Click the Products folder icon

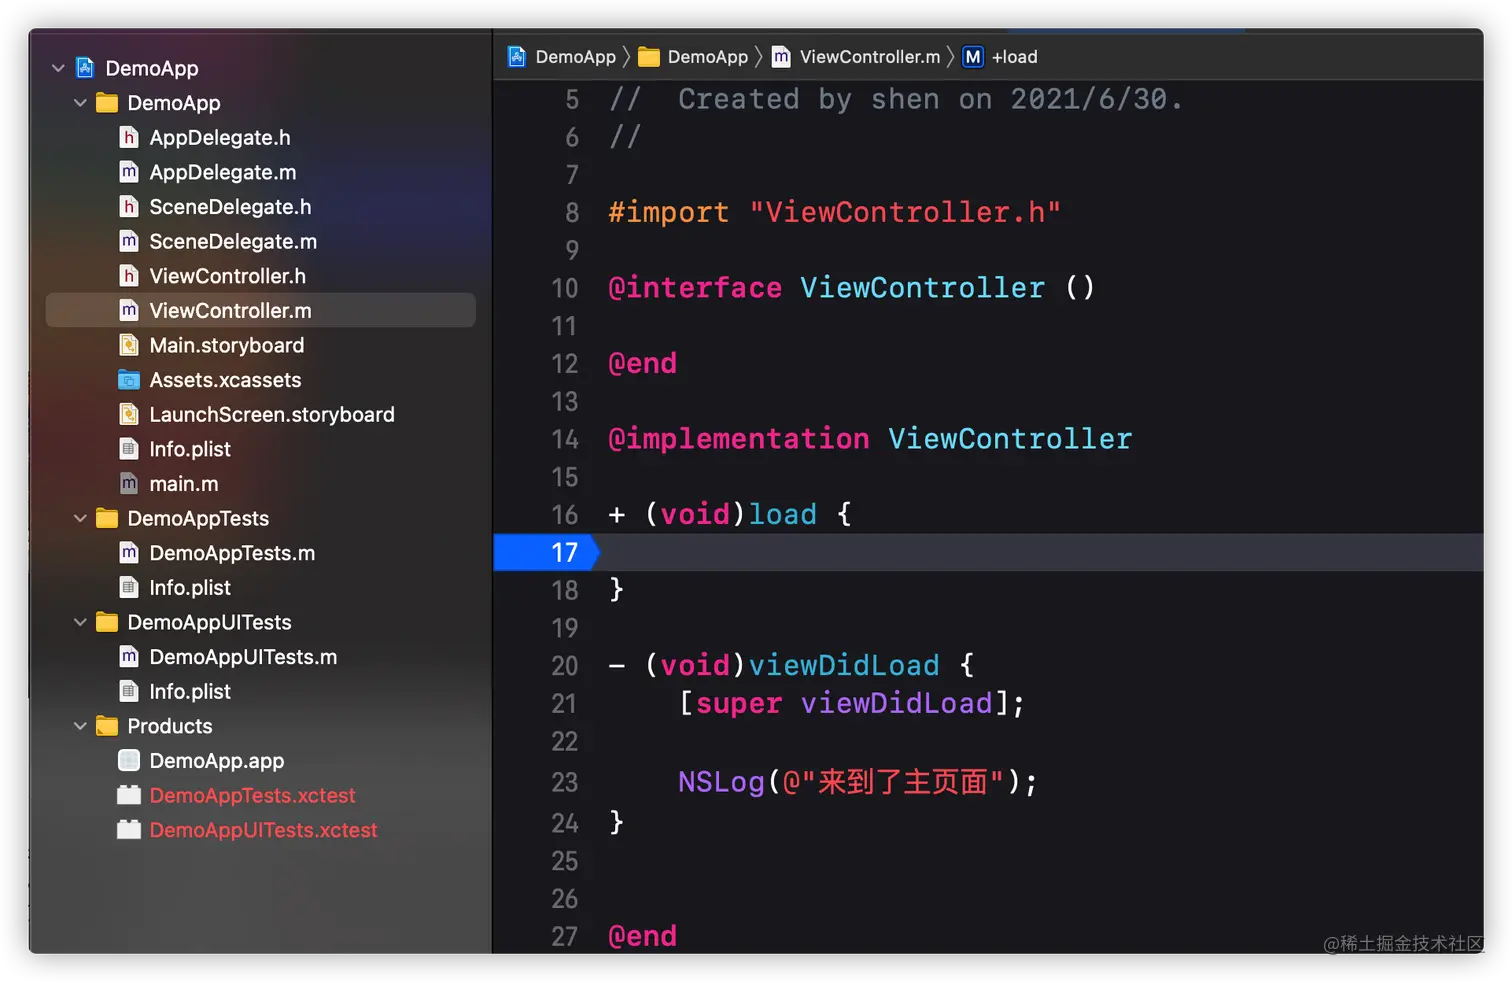(x=107, y=726)
